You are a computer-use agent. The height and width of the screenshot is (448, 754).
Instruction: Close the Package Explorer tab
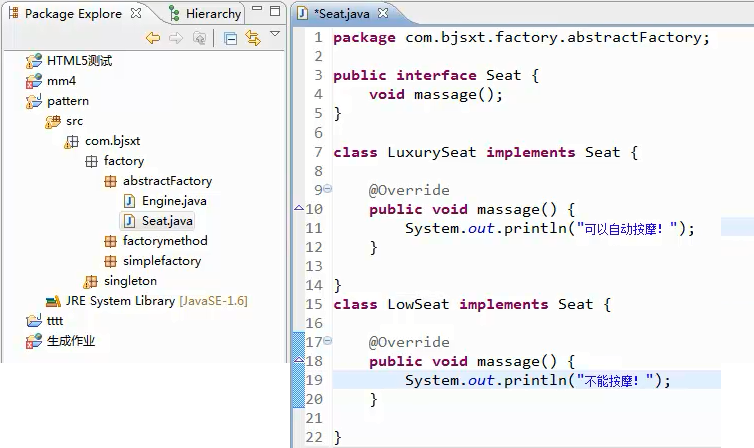[136, 13]
